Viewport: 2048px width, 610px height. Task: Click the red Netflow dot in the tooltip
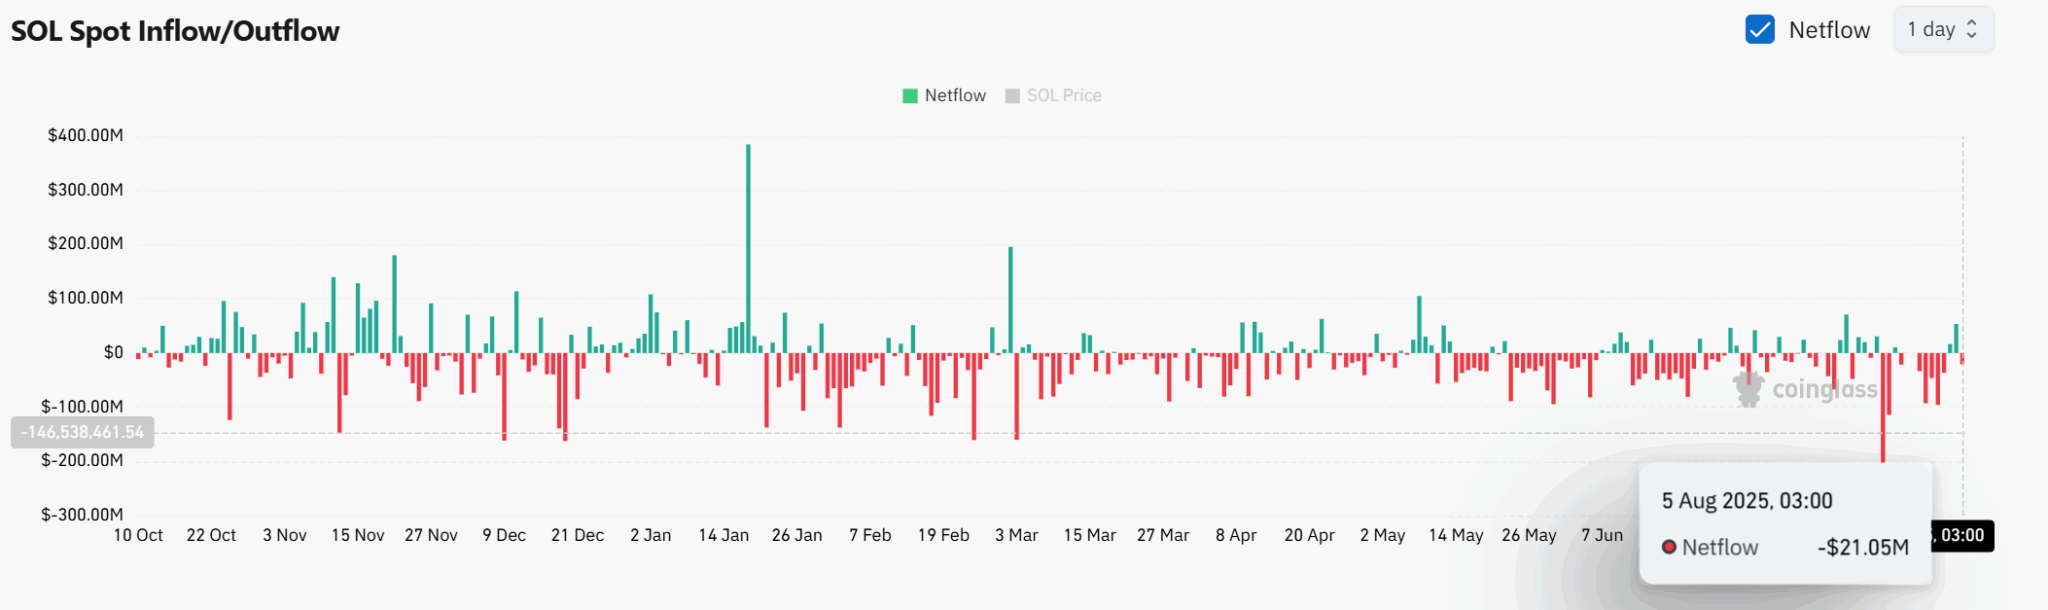(1669, 547)
